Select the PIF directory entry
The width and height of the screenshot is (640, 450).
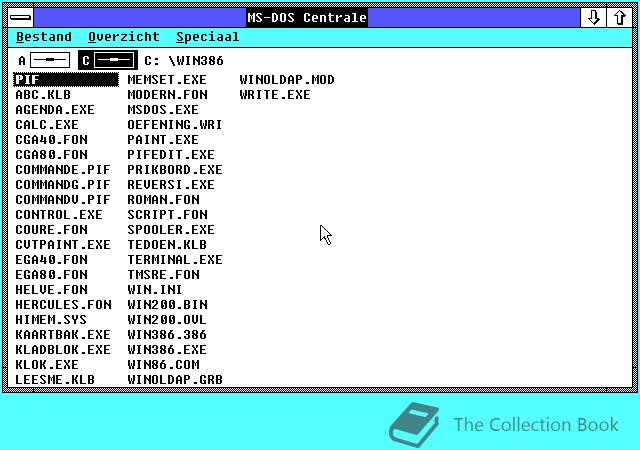pyautogui.click(x=66, y=80)
